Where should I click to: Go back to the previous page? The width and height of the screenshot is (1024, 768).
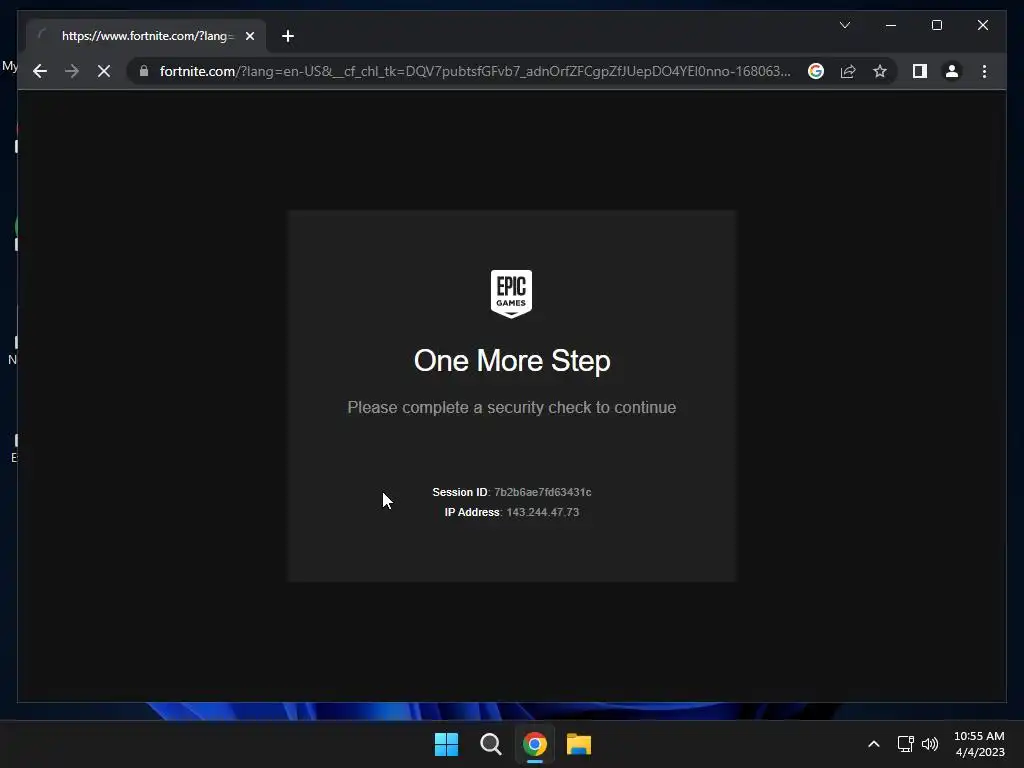(40, 71)
